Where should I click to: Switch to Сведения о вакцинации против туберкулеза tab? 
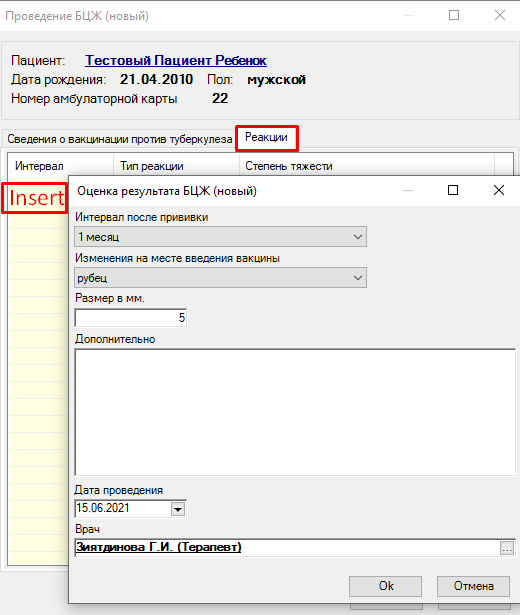[x=120, y=139]
